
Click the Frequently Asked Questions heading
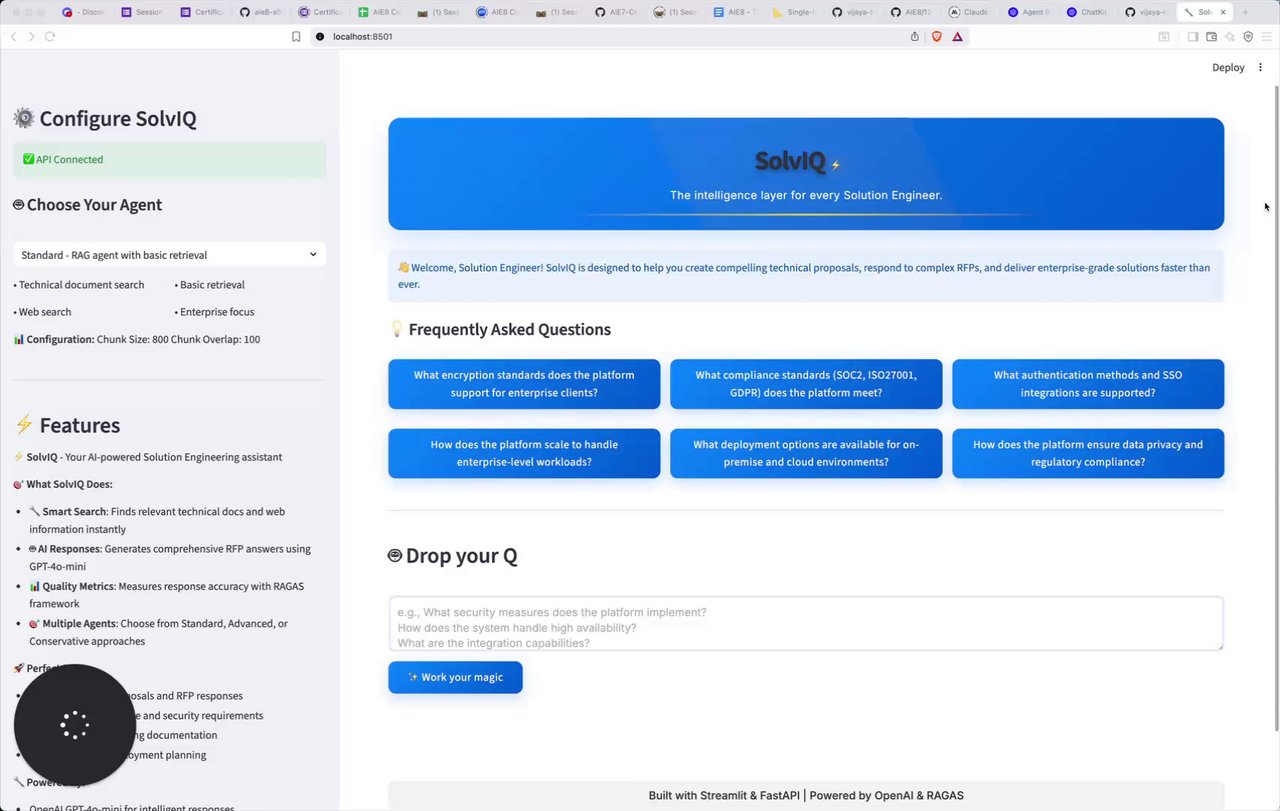point(500,329)
